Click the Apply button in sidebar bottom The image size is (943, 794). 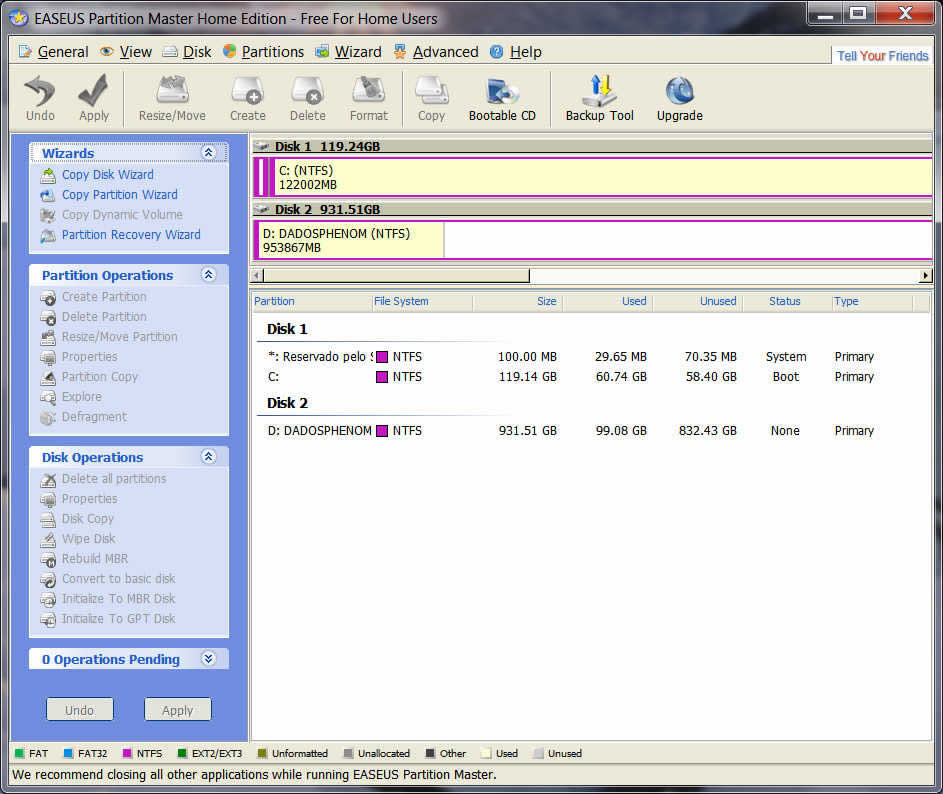[177, 710]
